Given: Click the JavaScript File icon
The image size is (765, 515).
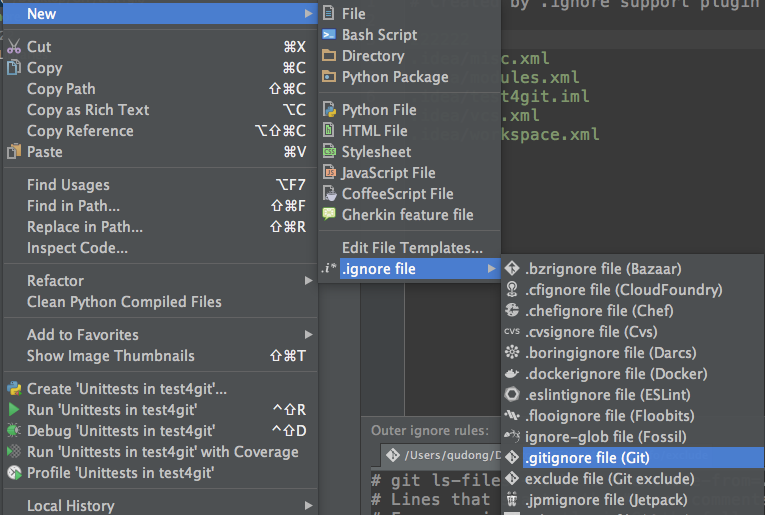Looking at the screenshot, I should [329, 173].
